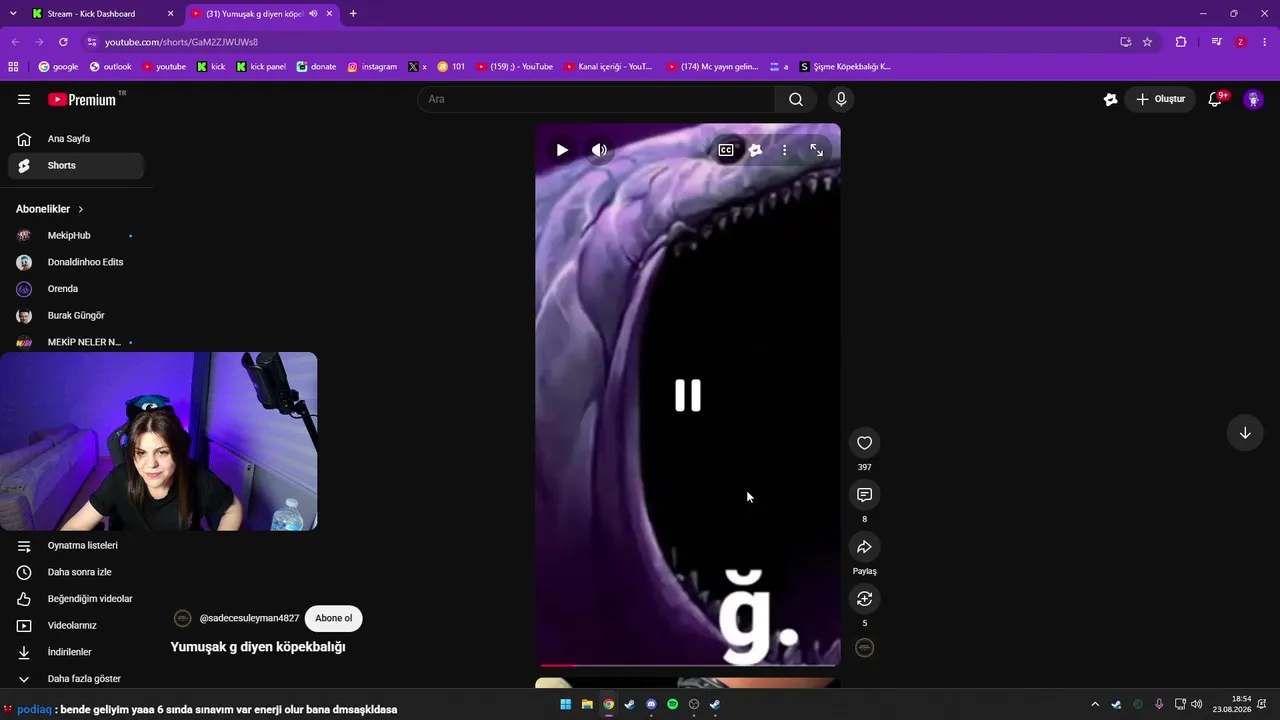Open the short's three-dot more menu
Screen dimensions: 1280x720
pos(785,150)
